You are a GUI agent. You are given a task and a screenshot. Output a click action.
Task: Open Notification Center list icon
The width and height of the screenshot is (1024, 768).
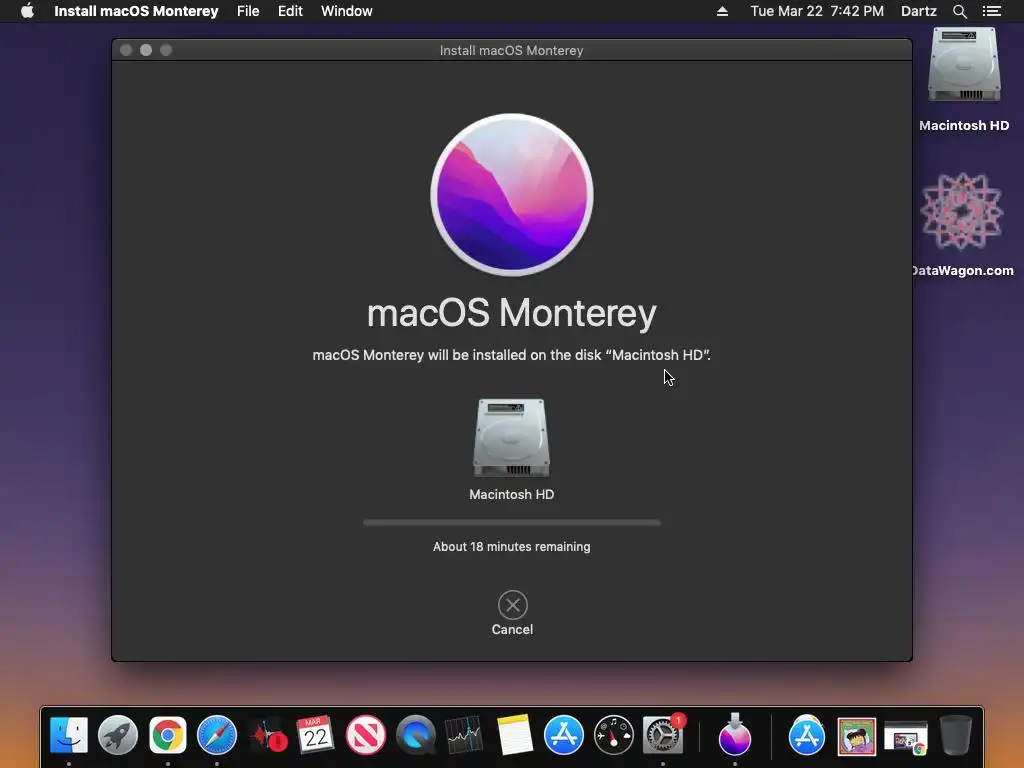[991, 11]
